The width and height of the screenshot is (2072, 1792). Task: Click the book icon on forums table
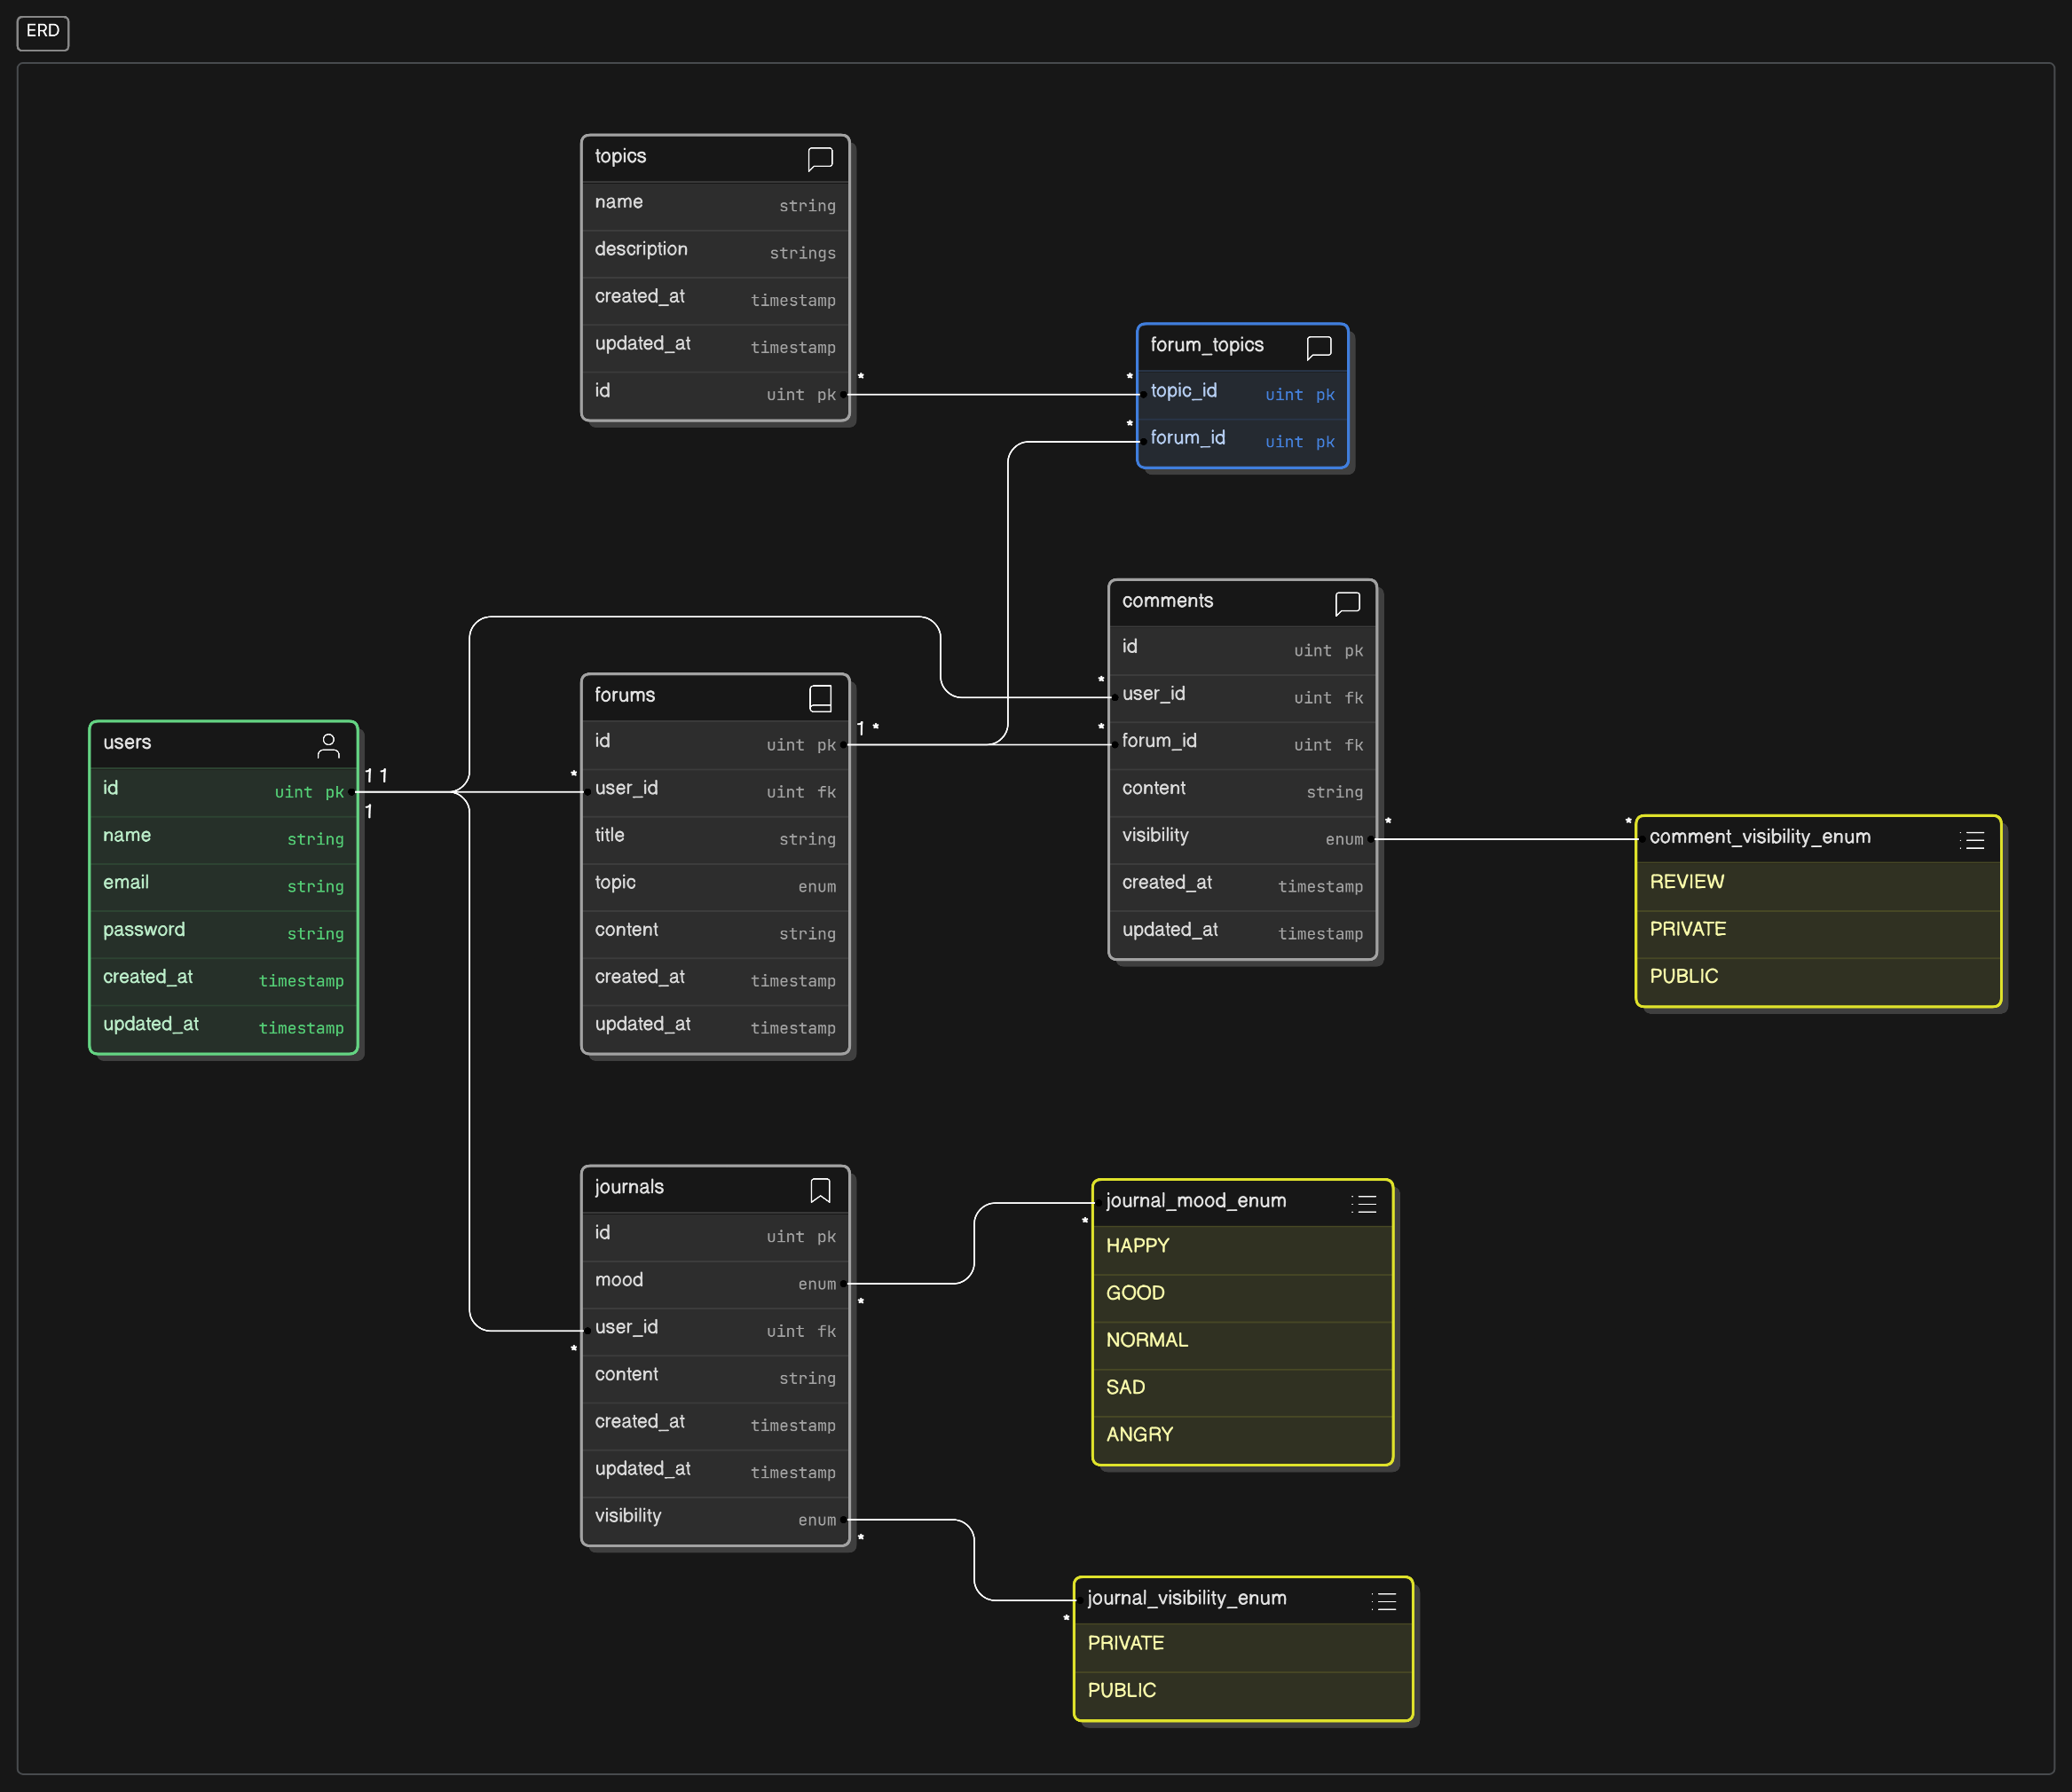820,698
